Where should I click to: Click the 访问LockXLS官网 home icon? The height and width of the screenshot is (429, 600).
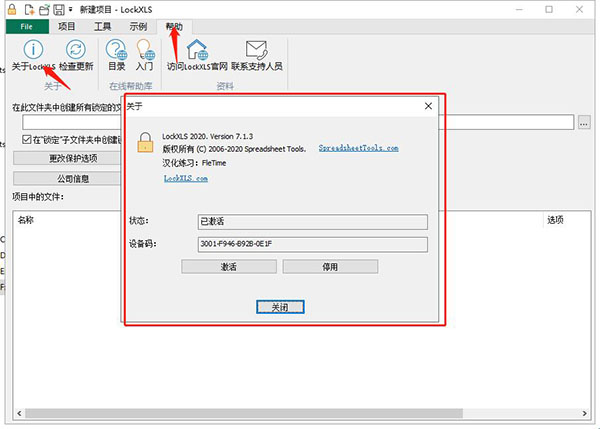pyautogui.click(x=197, y=48)
